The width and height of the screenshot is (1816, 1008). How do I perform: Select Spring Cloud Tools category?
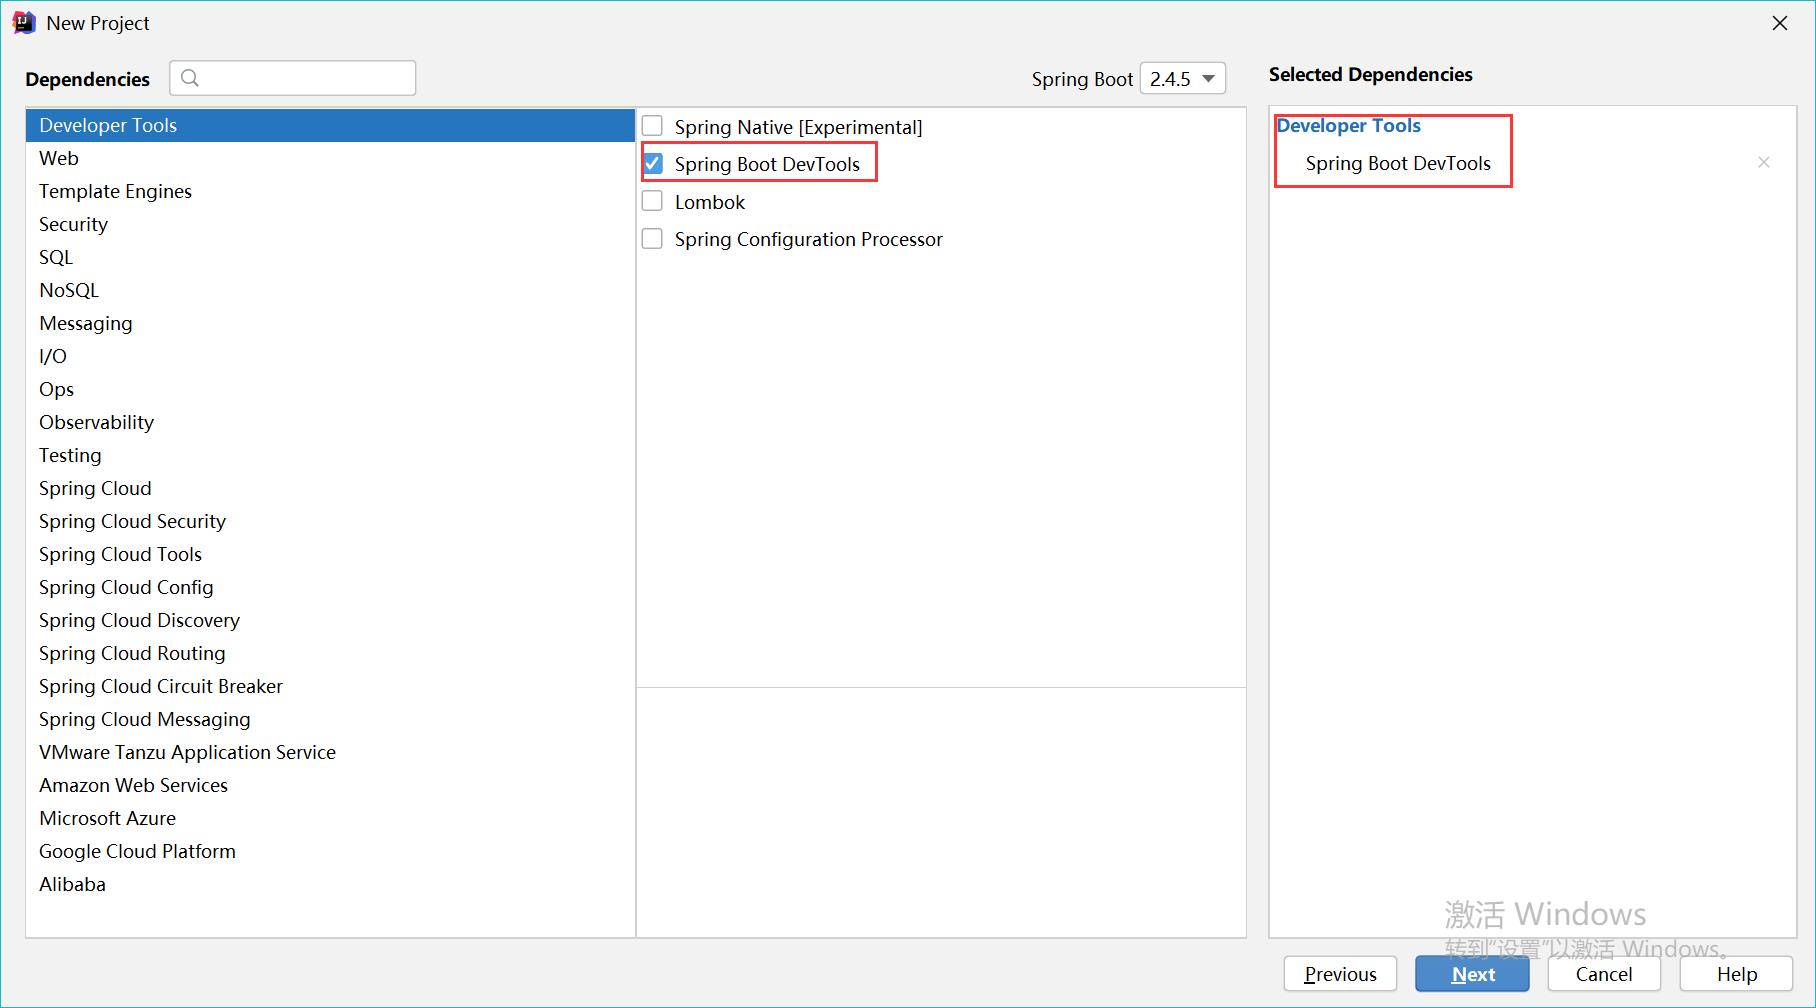tap(331, 554)
